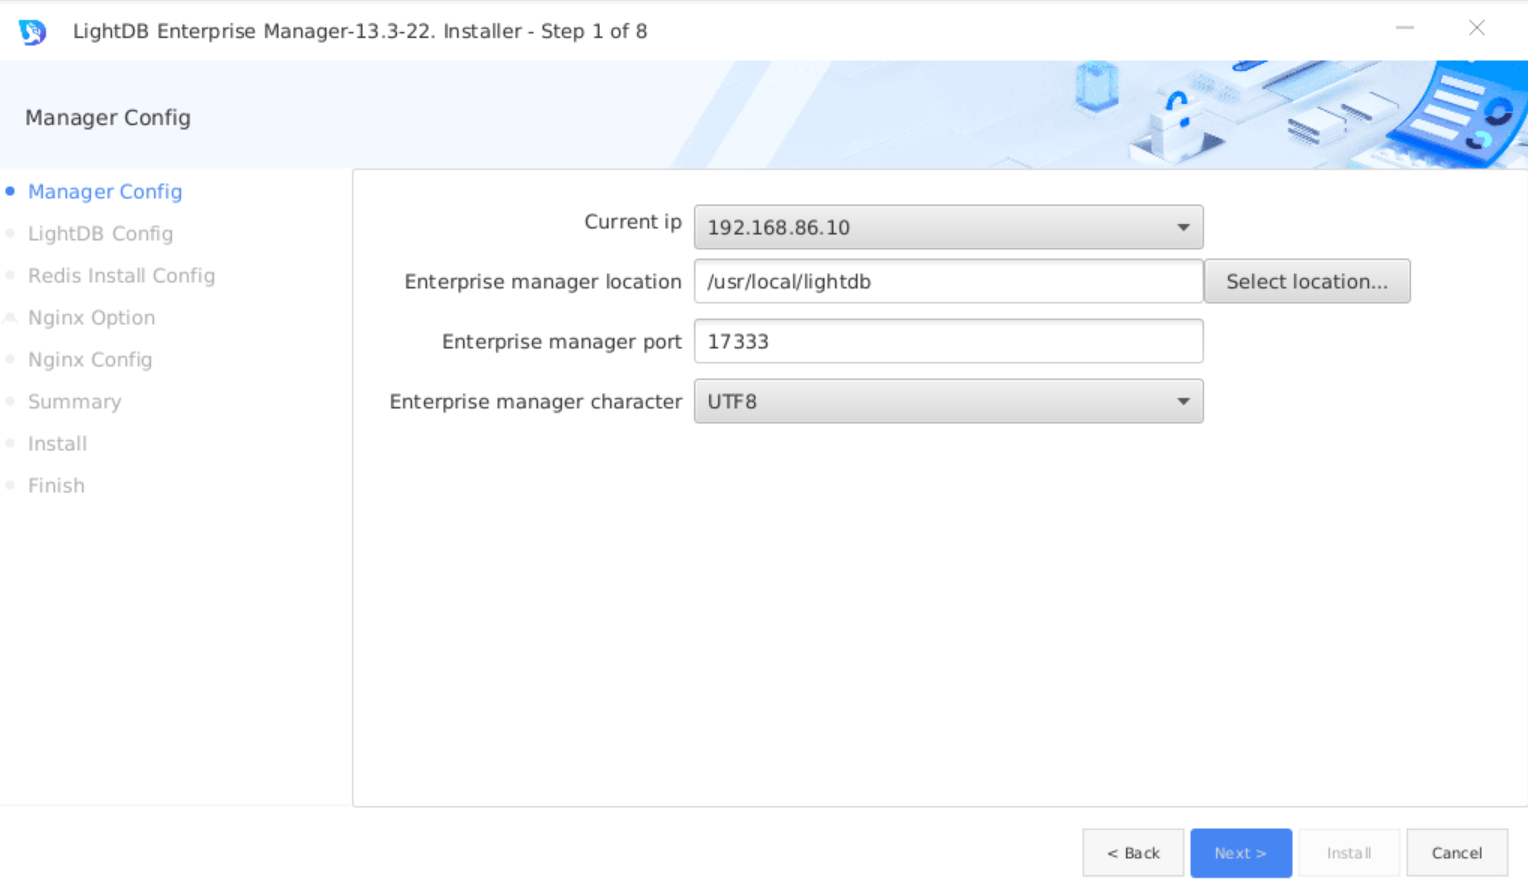Select Manager Config step in sidebar
Screen dimensions: 1528x895
point(105,191)
